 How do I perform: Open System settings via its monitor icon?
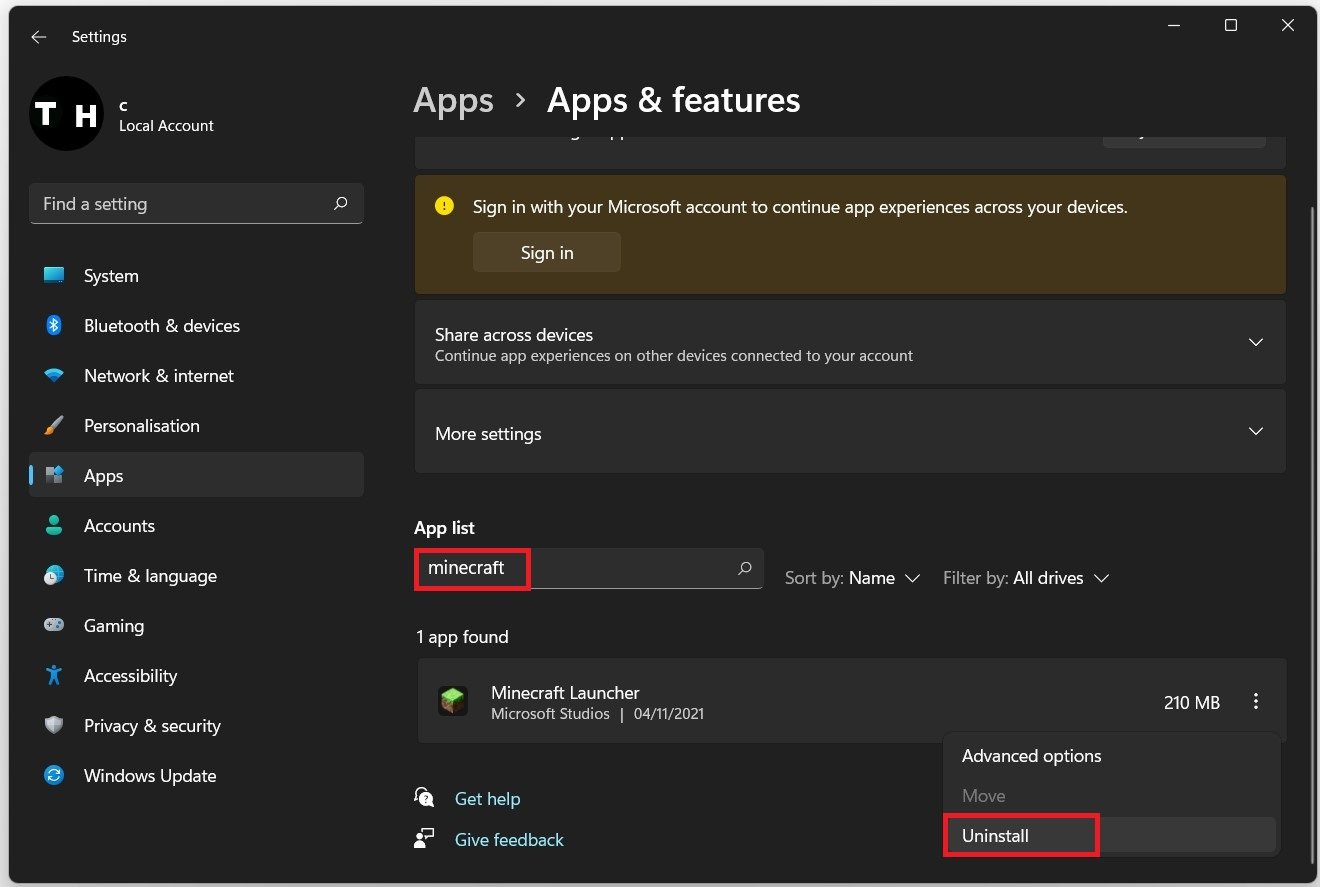point(54,276)
